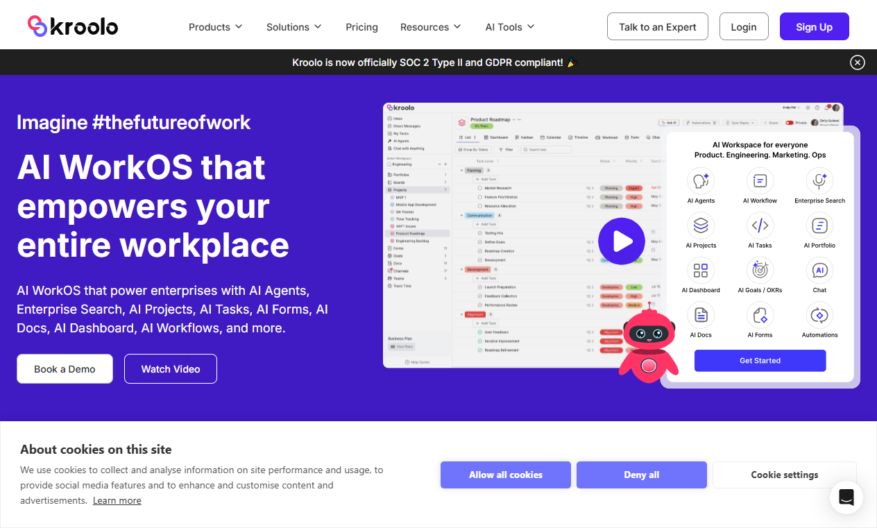Dismiss the SOC 2 compliance banner

857,63
